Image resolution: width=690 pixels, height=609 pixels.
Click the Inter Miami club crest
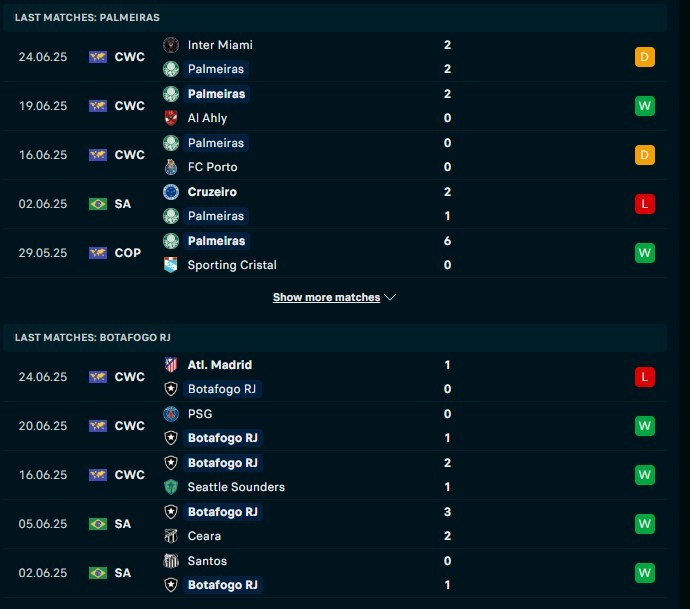[x=171, y=45]
